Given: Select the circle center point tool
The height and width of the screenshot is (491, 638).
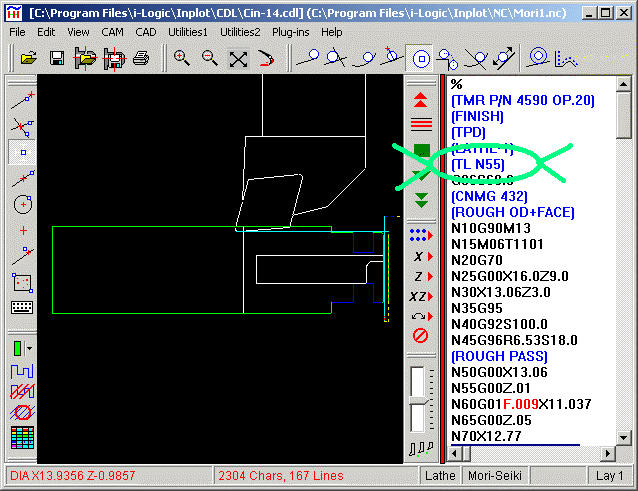Looking at the screenshot, I should click(x=22, y=204).
